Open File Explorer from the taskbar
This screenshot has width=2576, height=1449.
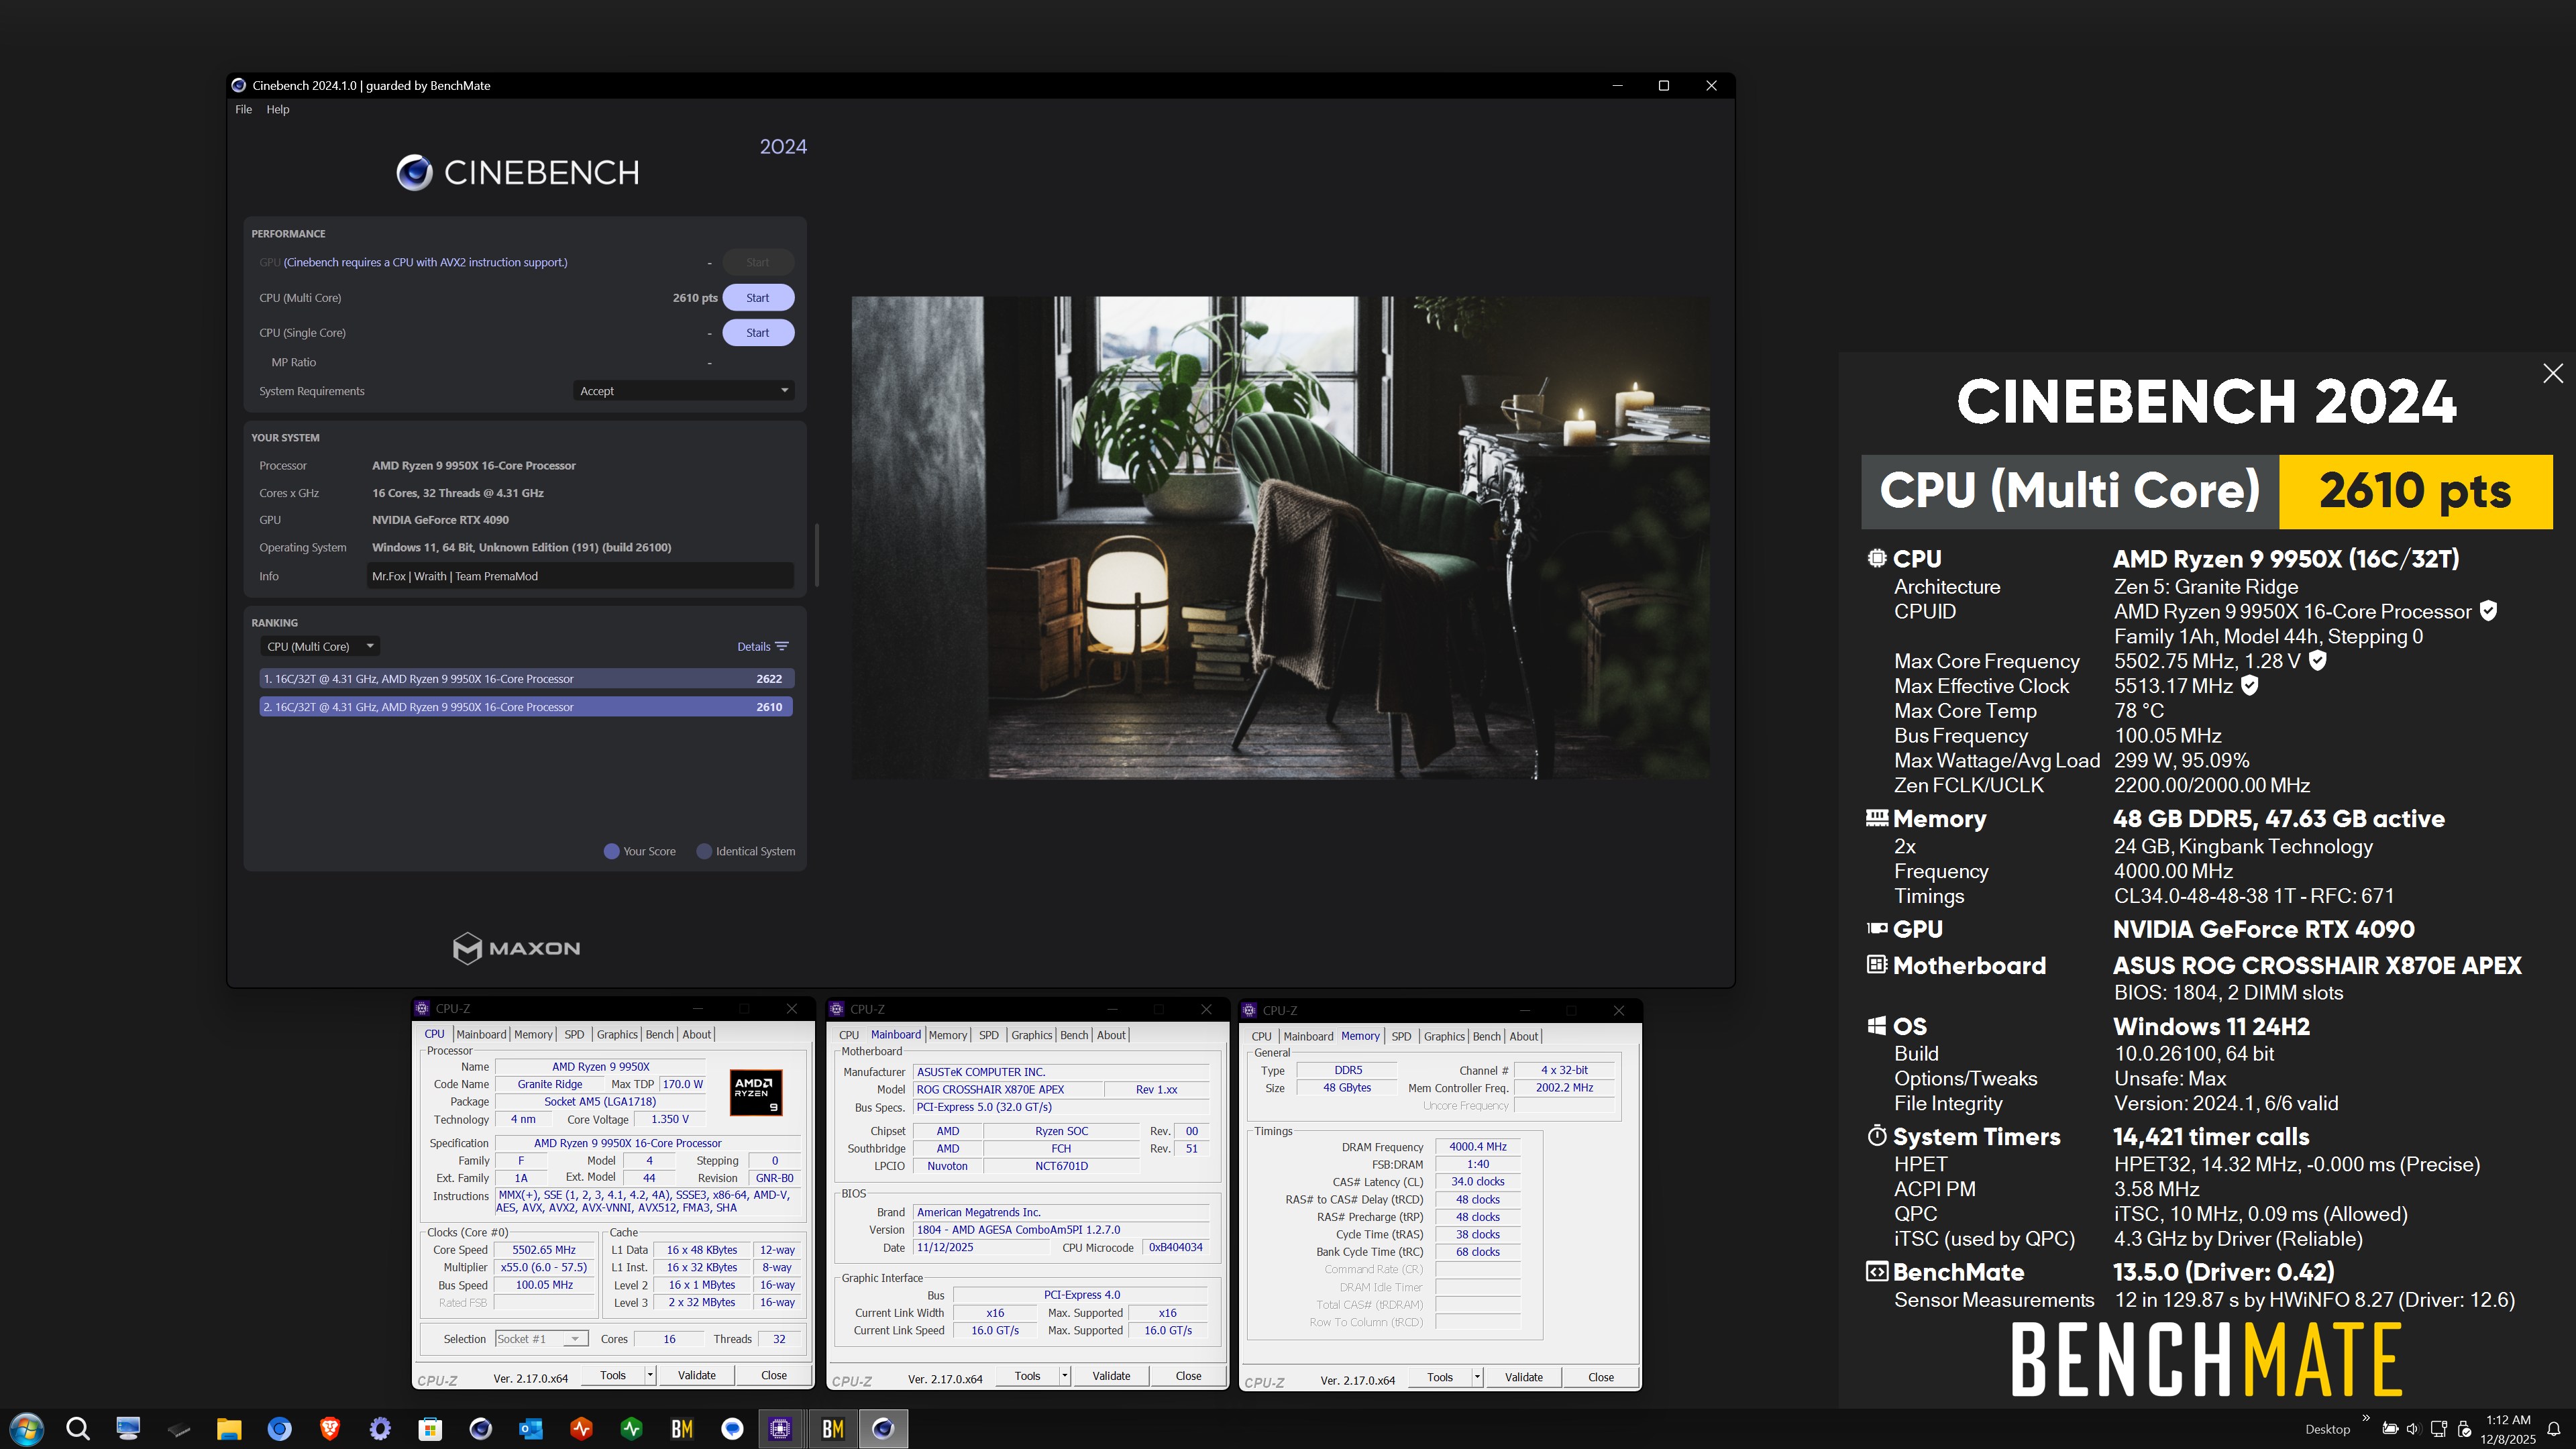coord(229,1428)
